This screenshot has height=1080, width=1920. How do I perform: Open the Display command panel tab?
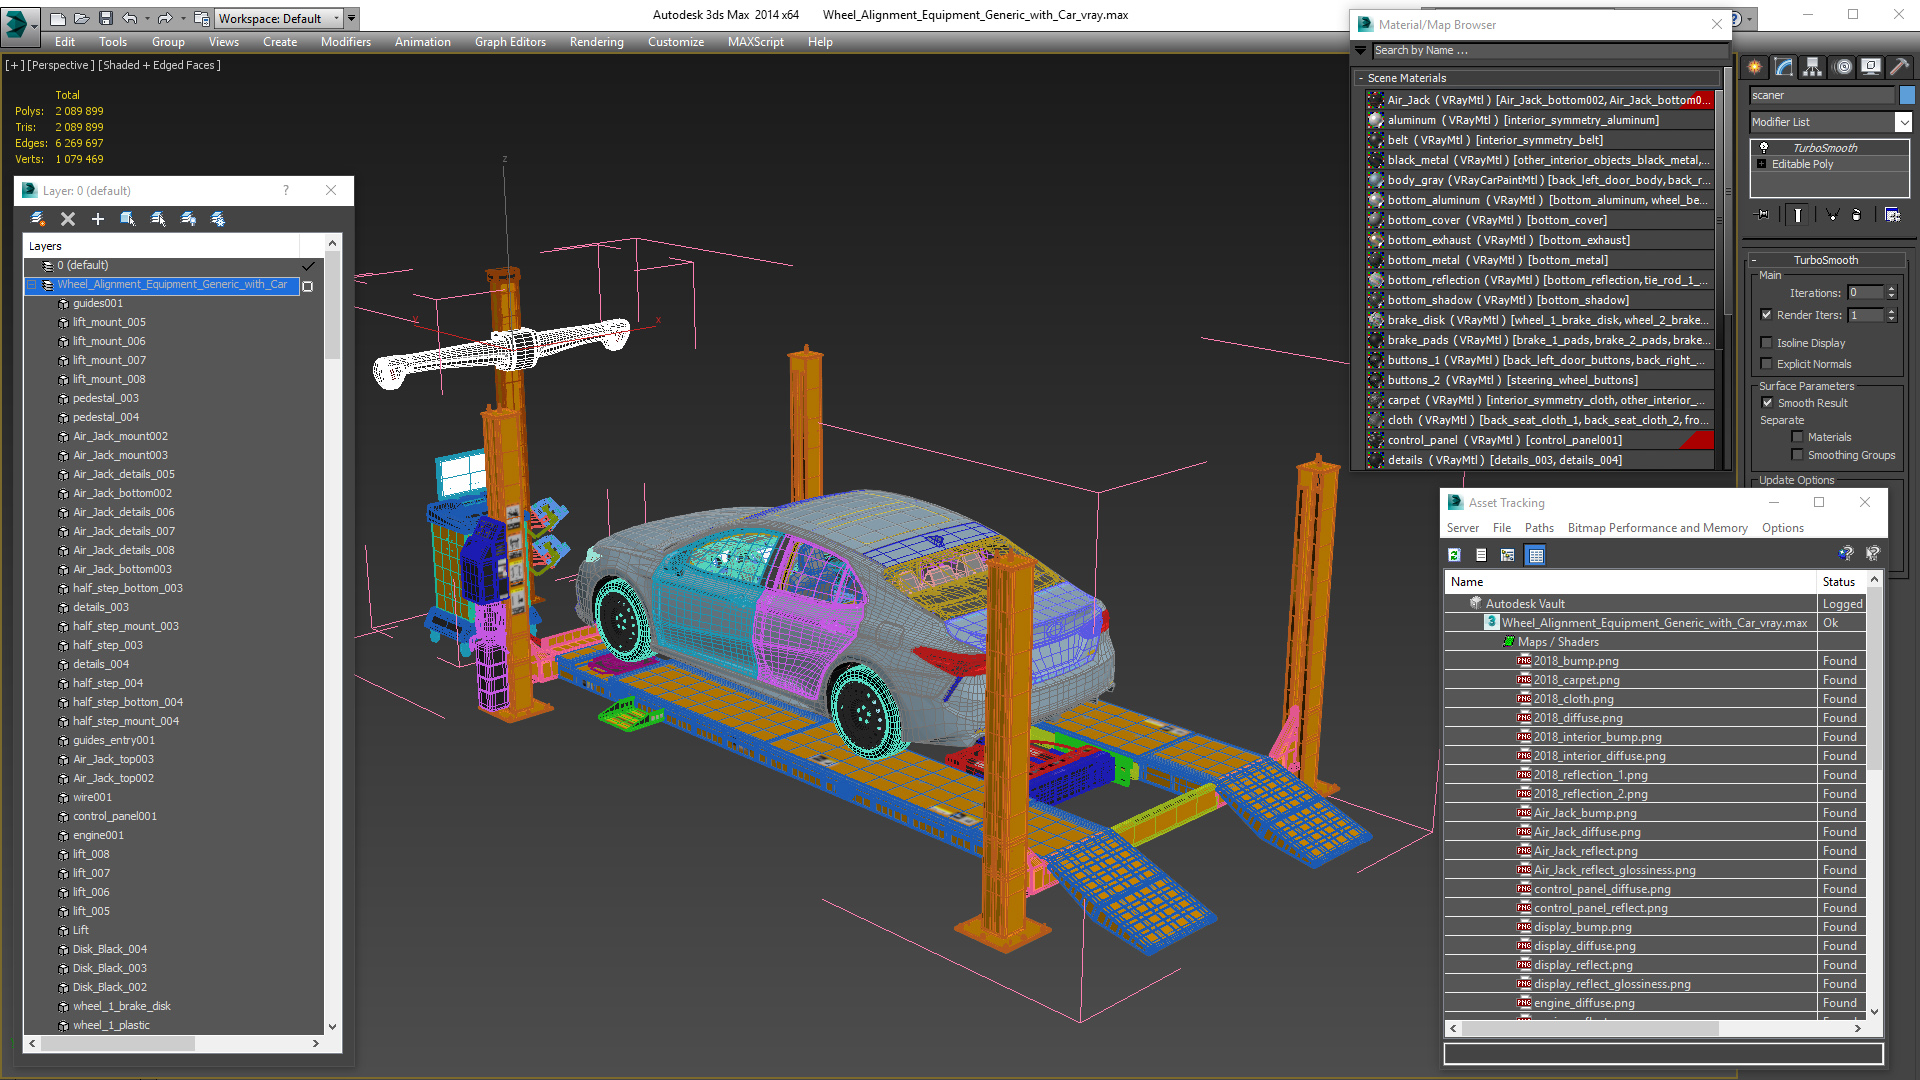1871,67
